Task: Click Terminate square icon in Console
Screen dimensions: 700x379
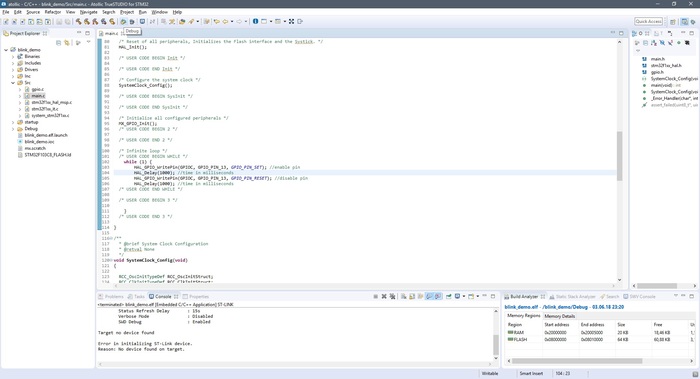Action: (375, 296)
